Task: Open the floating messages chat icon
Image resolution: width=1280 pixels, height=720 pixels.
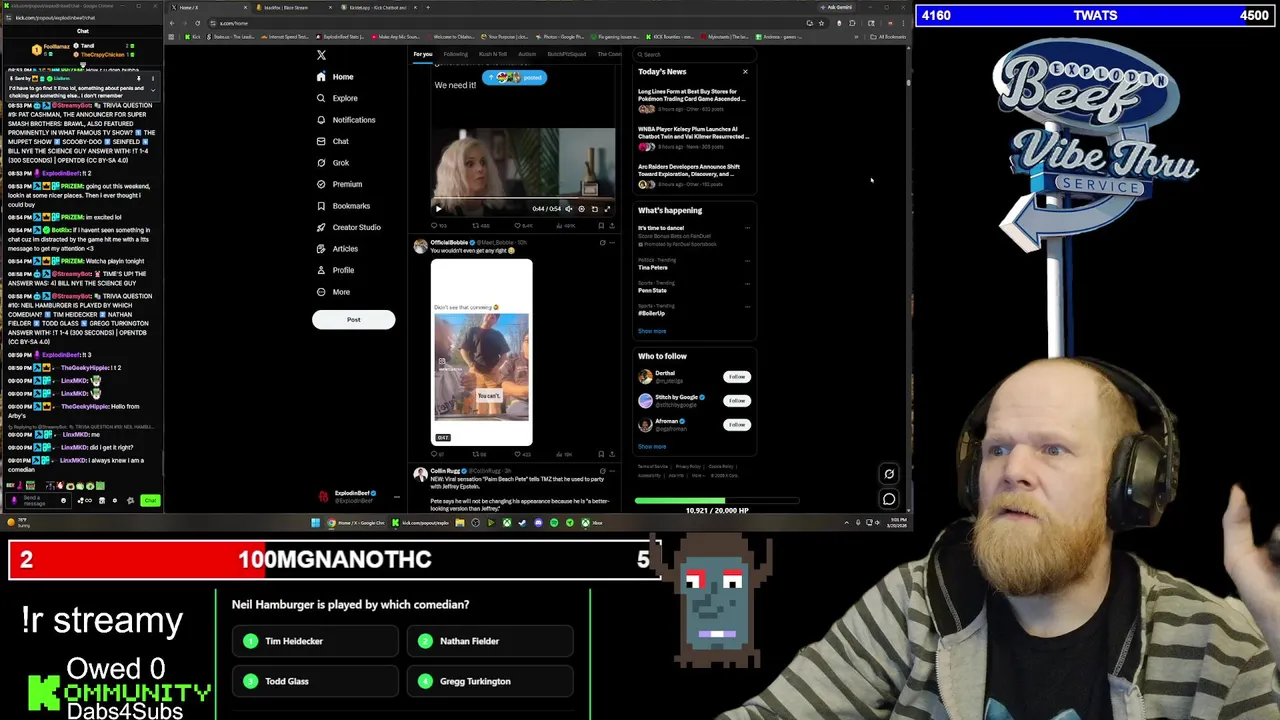Action: pos(889,498)
